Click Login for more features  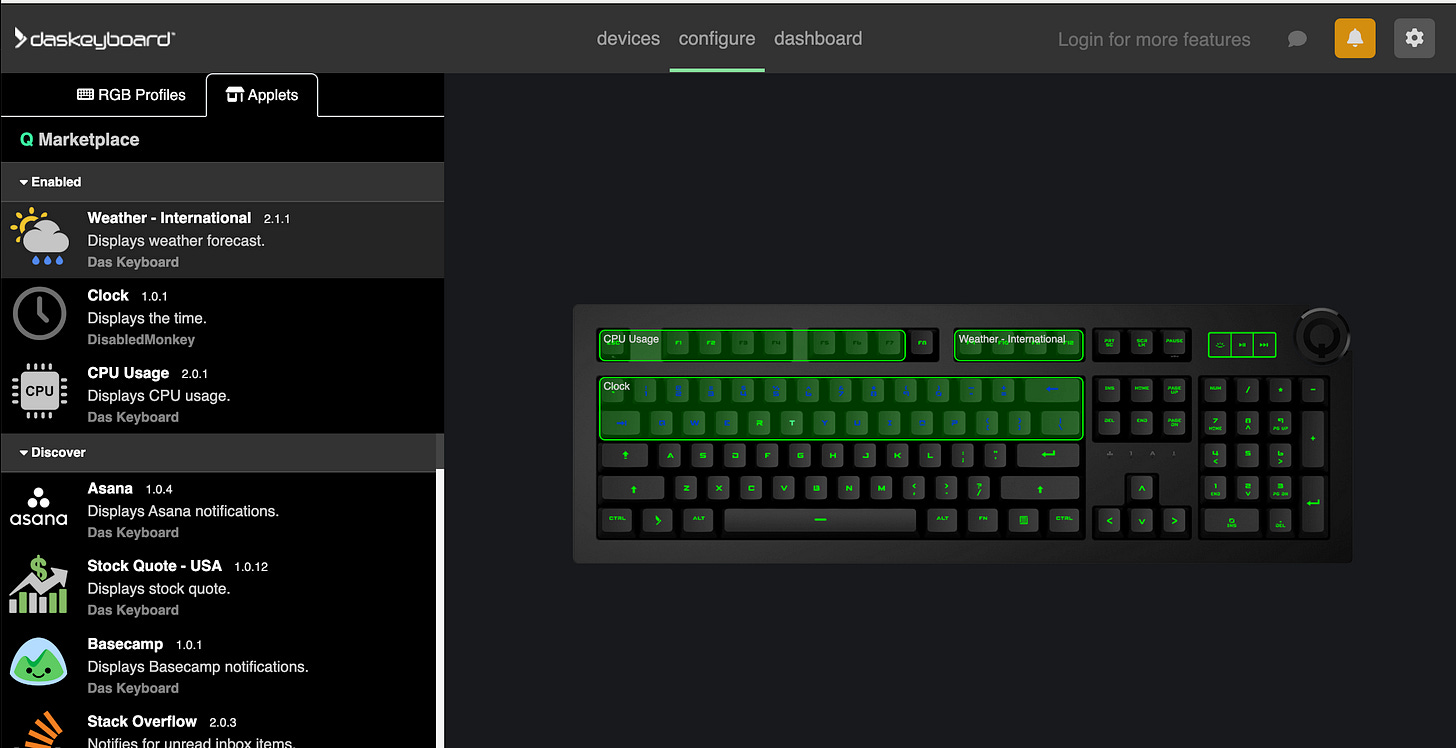pyautogui.click(x=1154, y=40)
